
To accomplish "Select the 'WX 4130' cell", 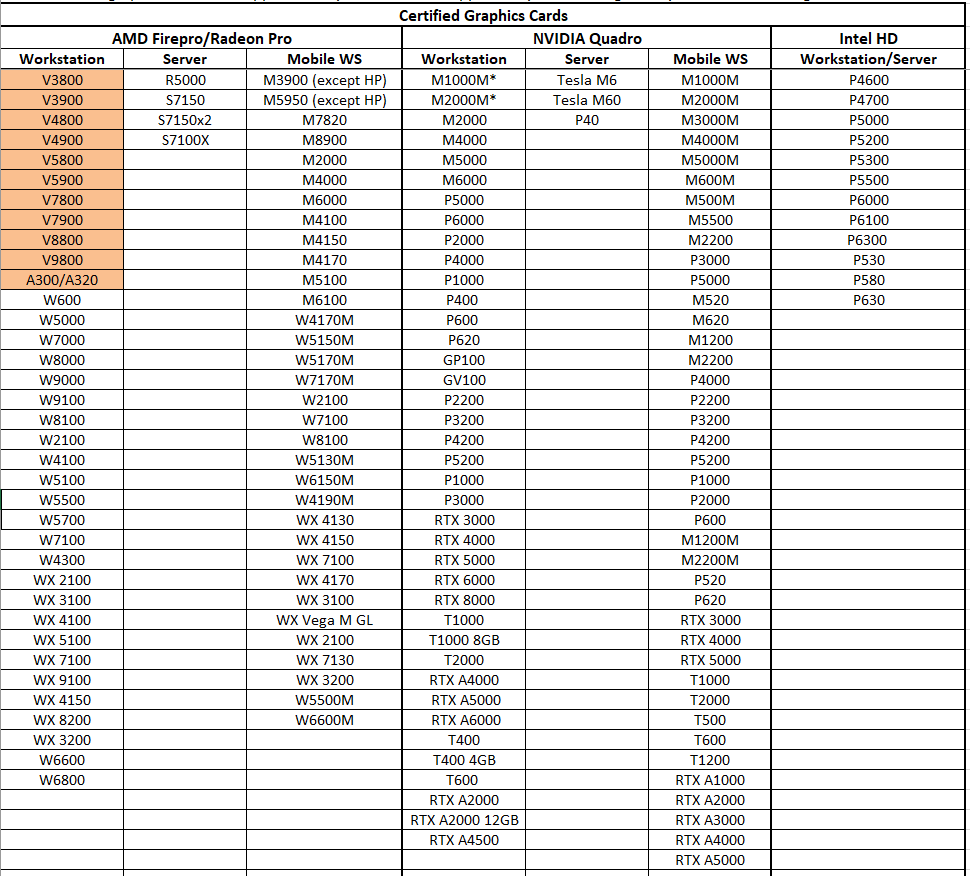I will (324, 520).
